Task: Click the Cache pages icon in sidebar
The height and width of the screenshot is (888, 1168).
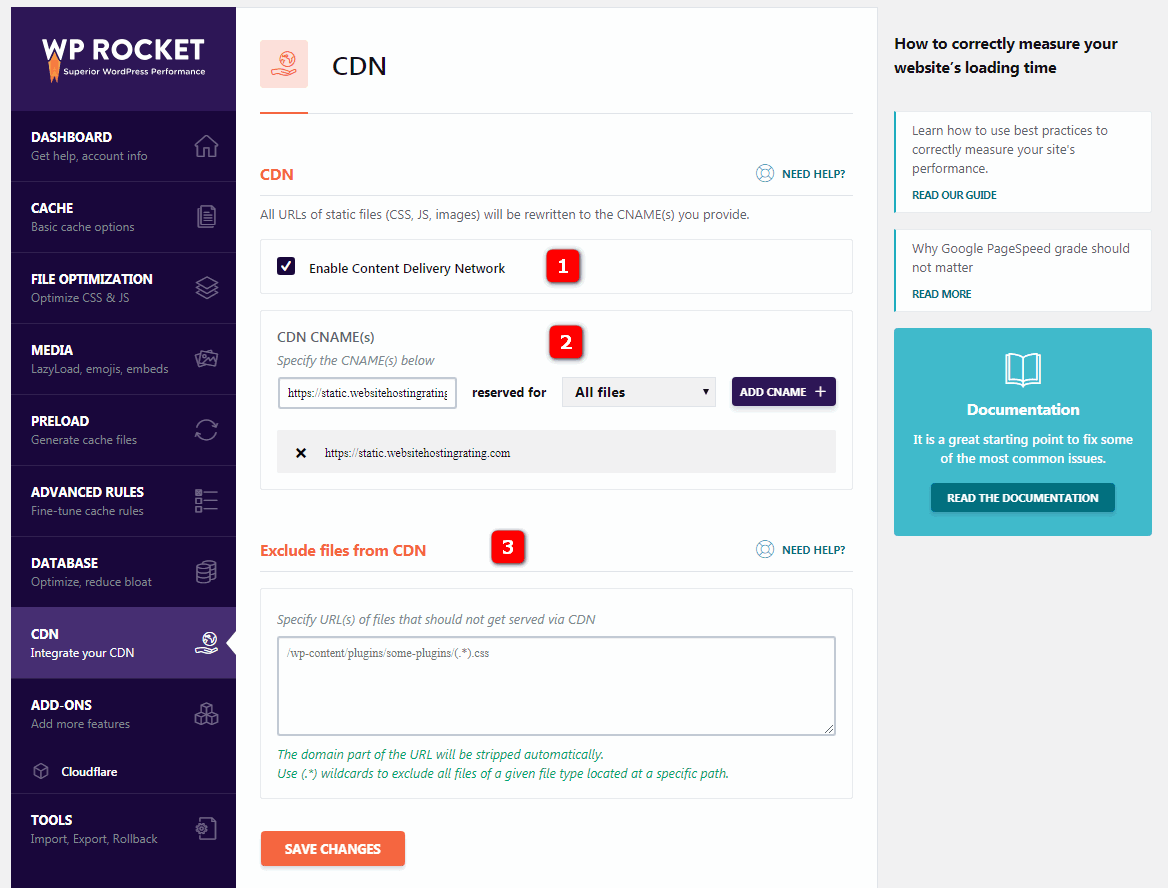Action: coord(206,217)
